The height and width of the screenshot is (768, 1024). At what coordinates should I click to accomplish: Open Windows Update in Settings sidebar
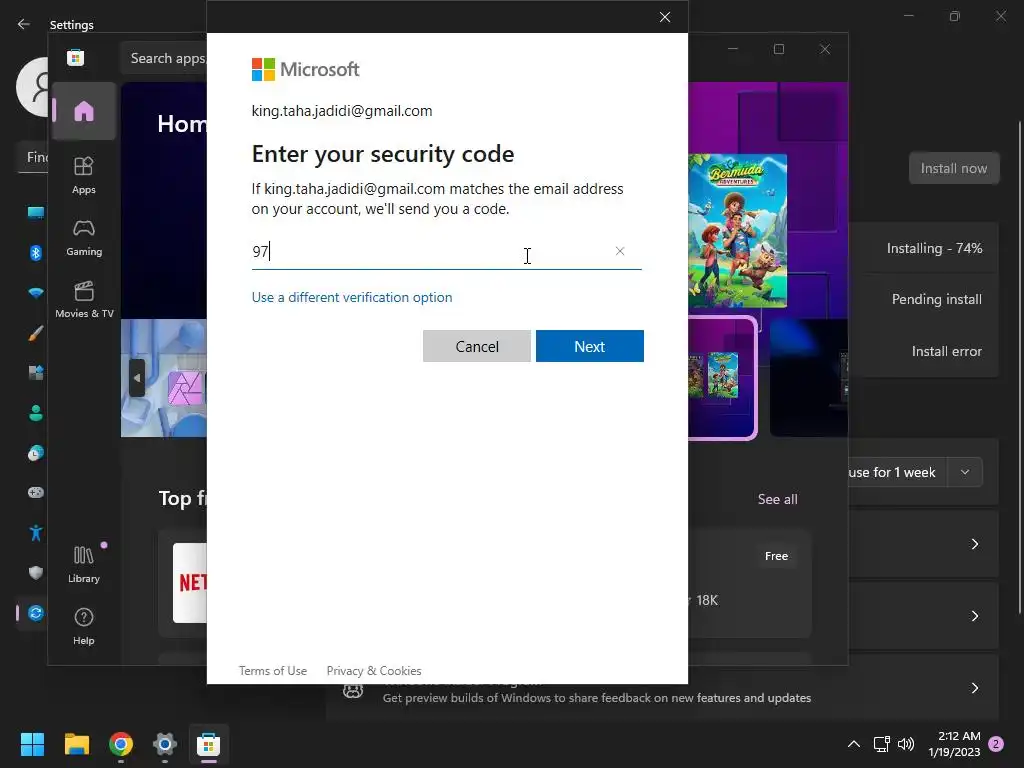(x=36, y=613)
